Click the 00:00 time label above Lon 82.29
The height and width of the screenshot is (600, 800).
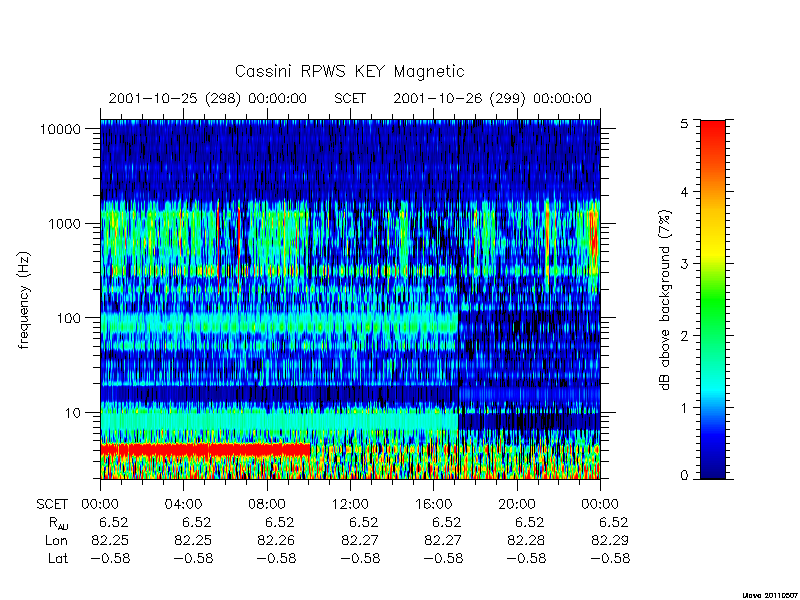click(x=600, y=505)
